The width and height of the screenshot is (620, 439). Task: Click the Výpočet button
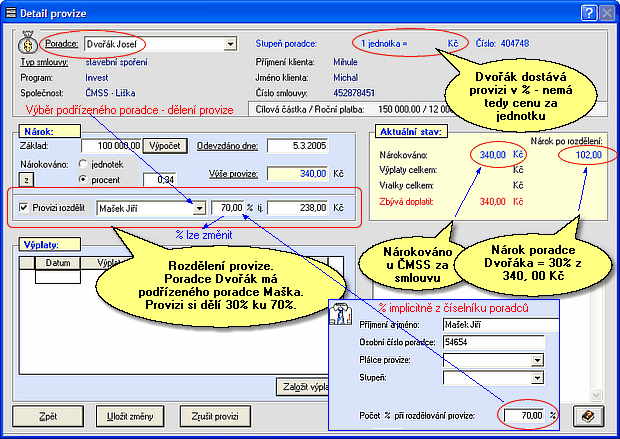[166, 145]
